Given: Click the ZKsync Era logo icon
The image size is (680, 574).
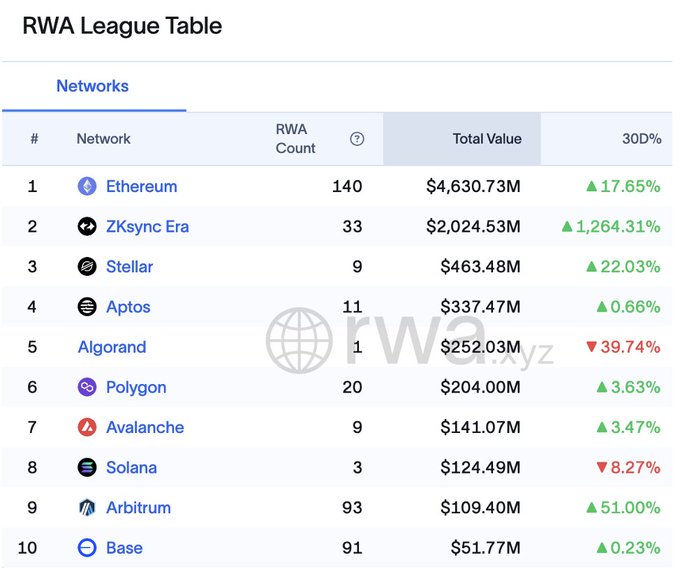Looking at the screenshot, I should (x=87, y=226).
